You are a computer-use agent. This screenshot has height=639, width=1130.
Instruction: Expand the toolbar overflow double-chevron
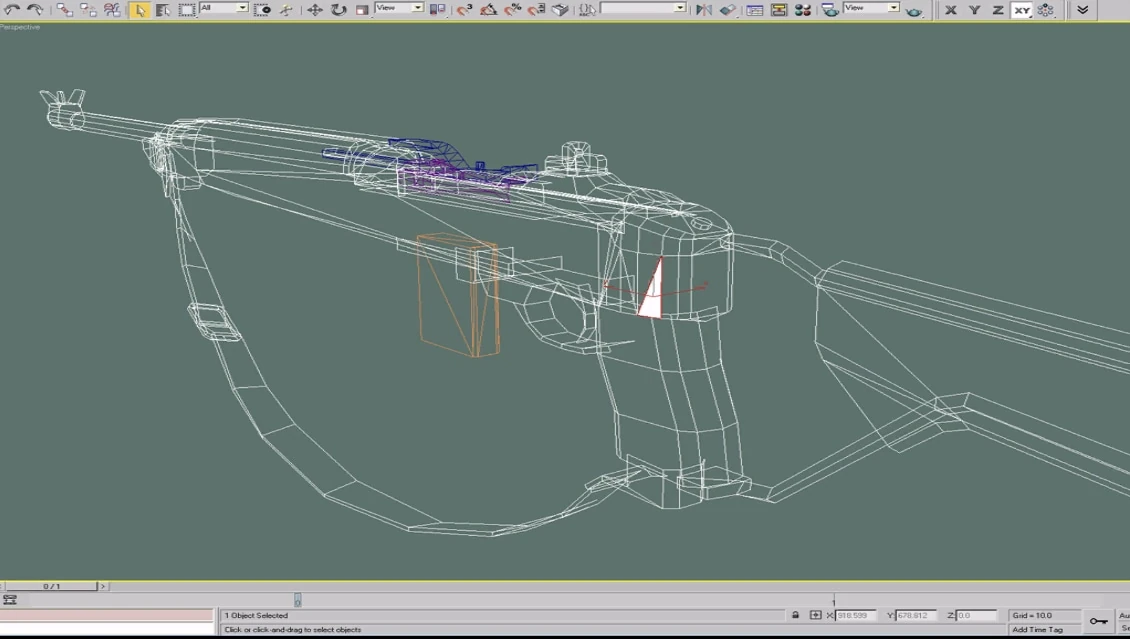point(1082,9)
